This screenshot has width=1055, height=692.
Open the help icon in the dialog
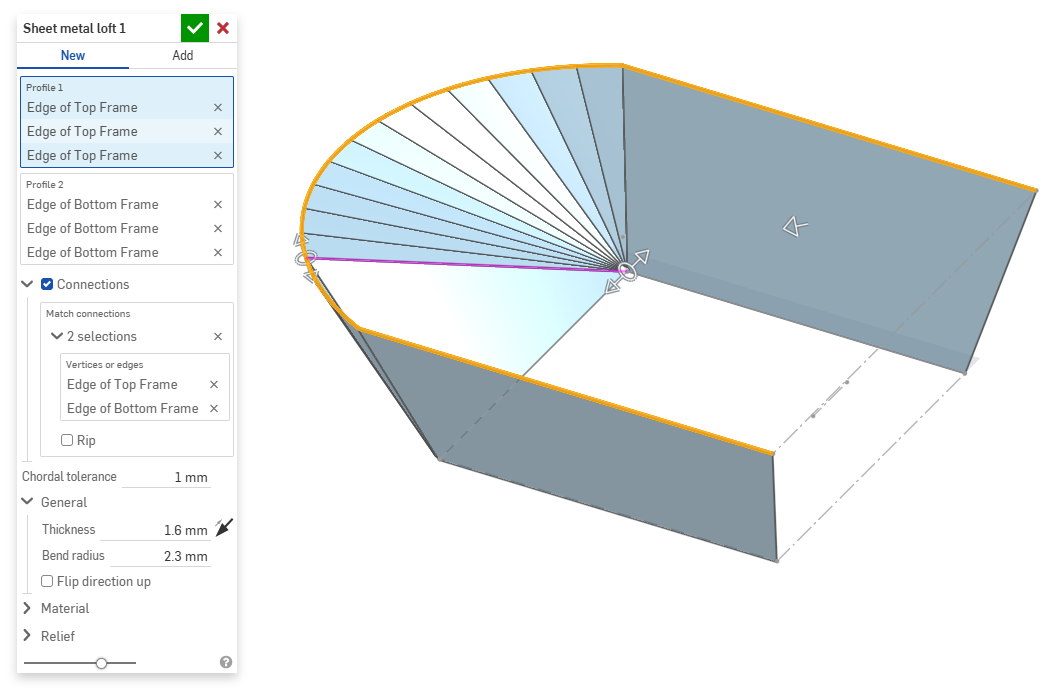coord(226,662)
